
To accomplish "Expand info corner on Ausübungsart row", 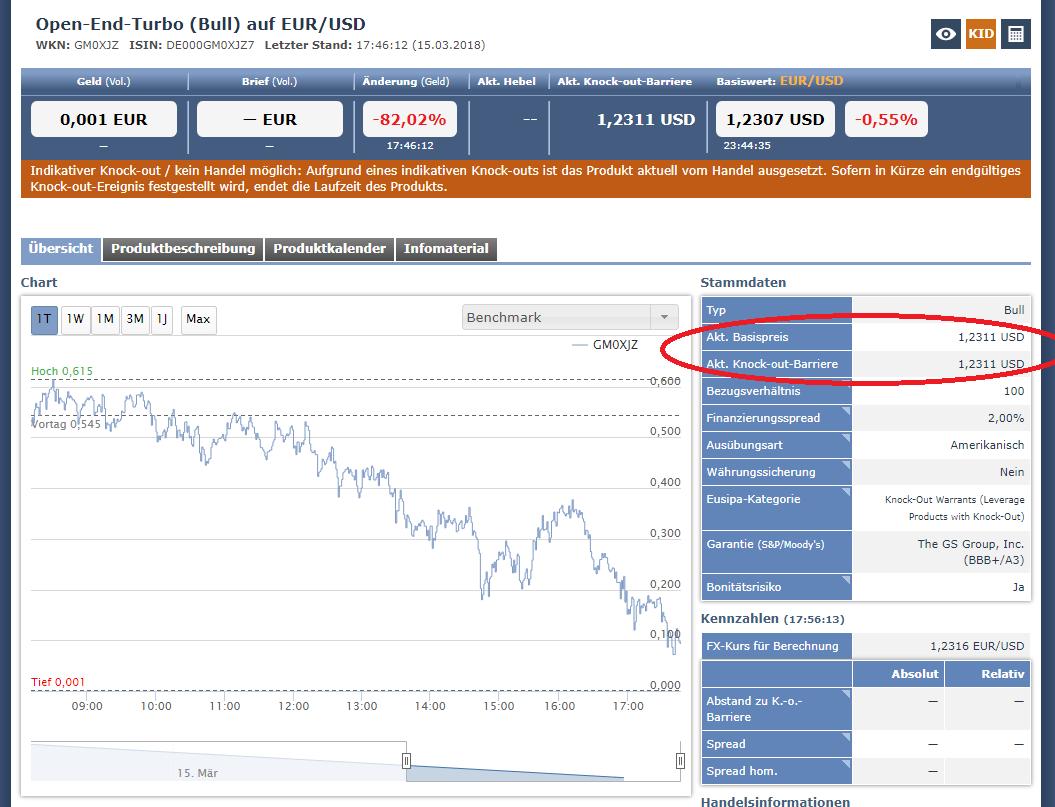I will pos(846,437).
